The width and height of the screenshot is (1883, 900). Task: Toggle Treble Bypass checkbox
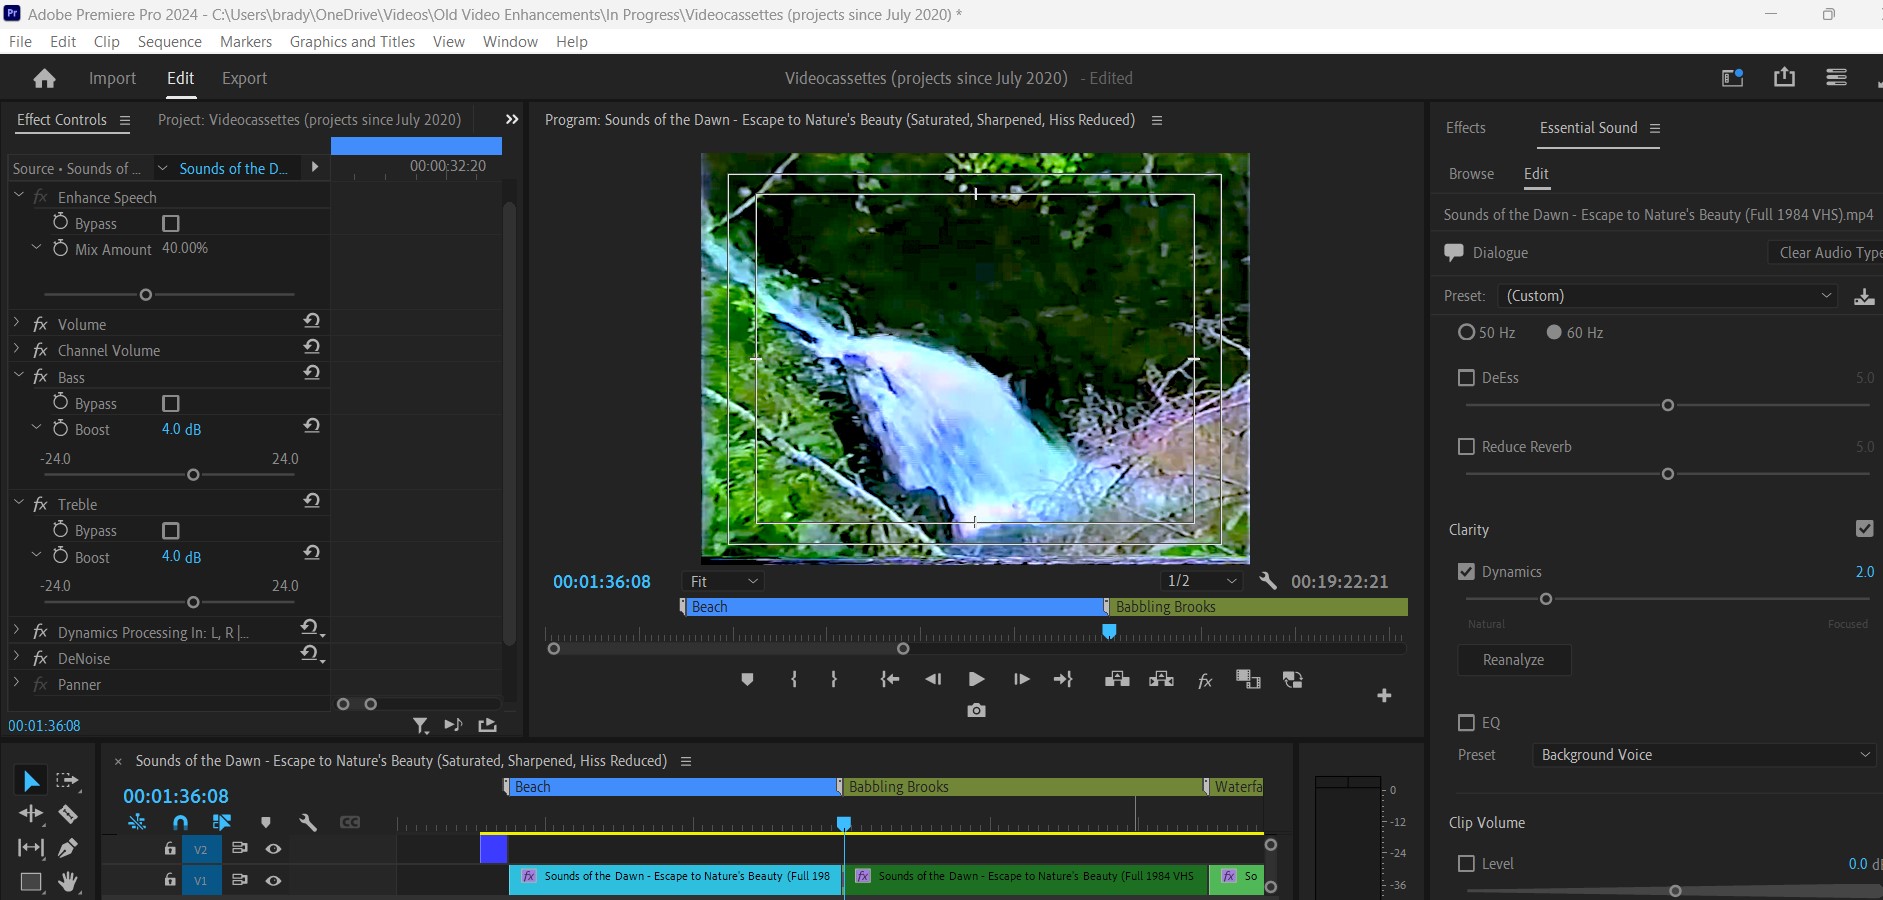coord(171,530)
